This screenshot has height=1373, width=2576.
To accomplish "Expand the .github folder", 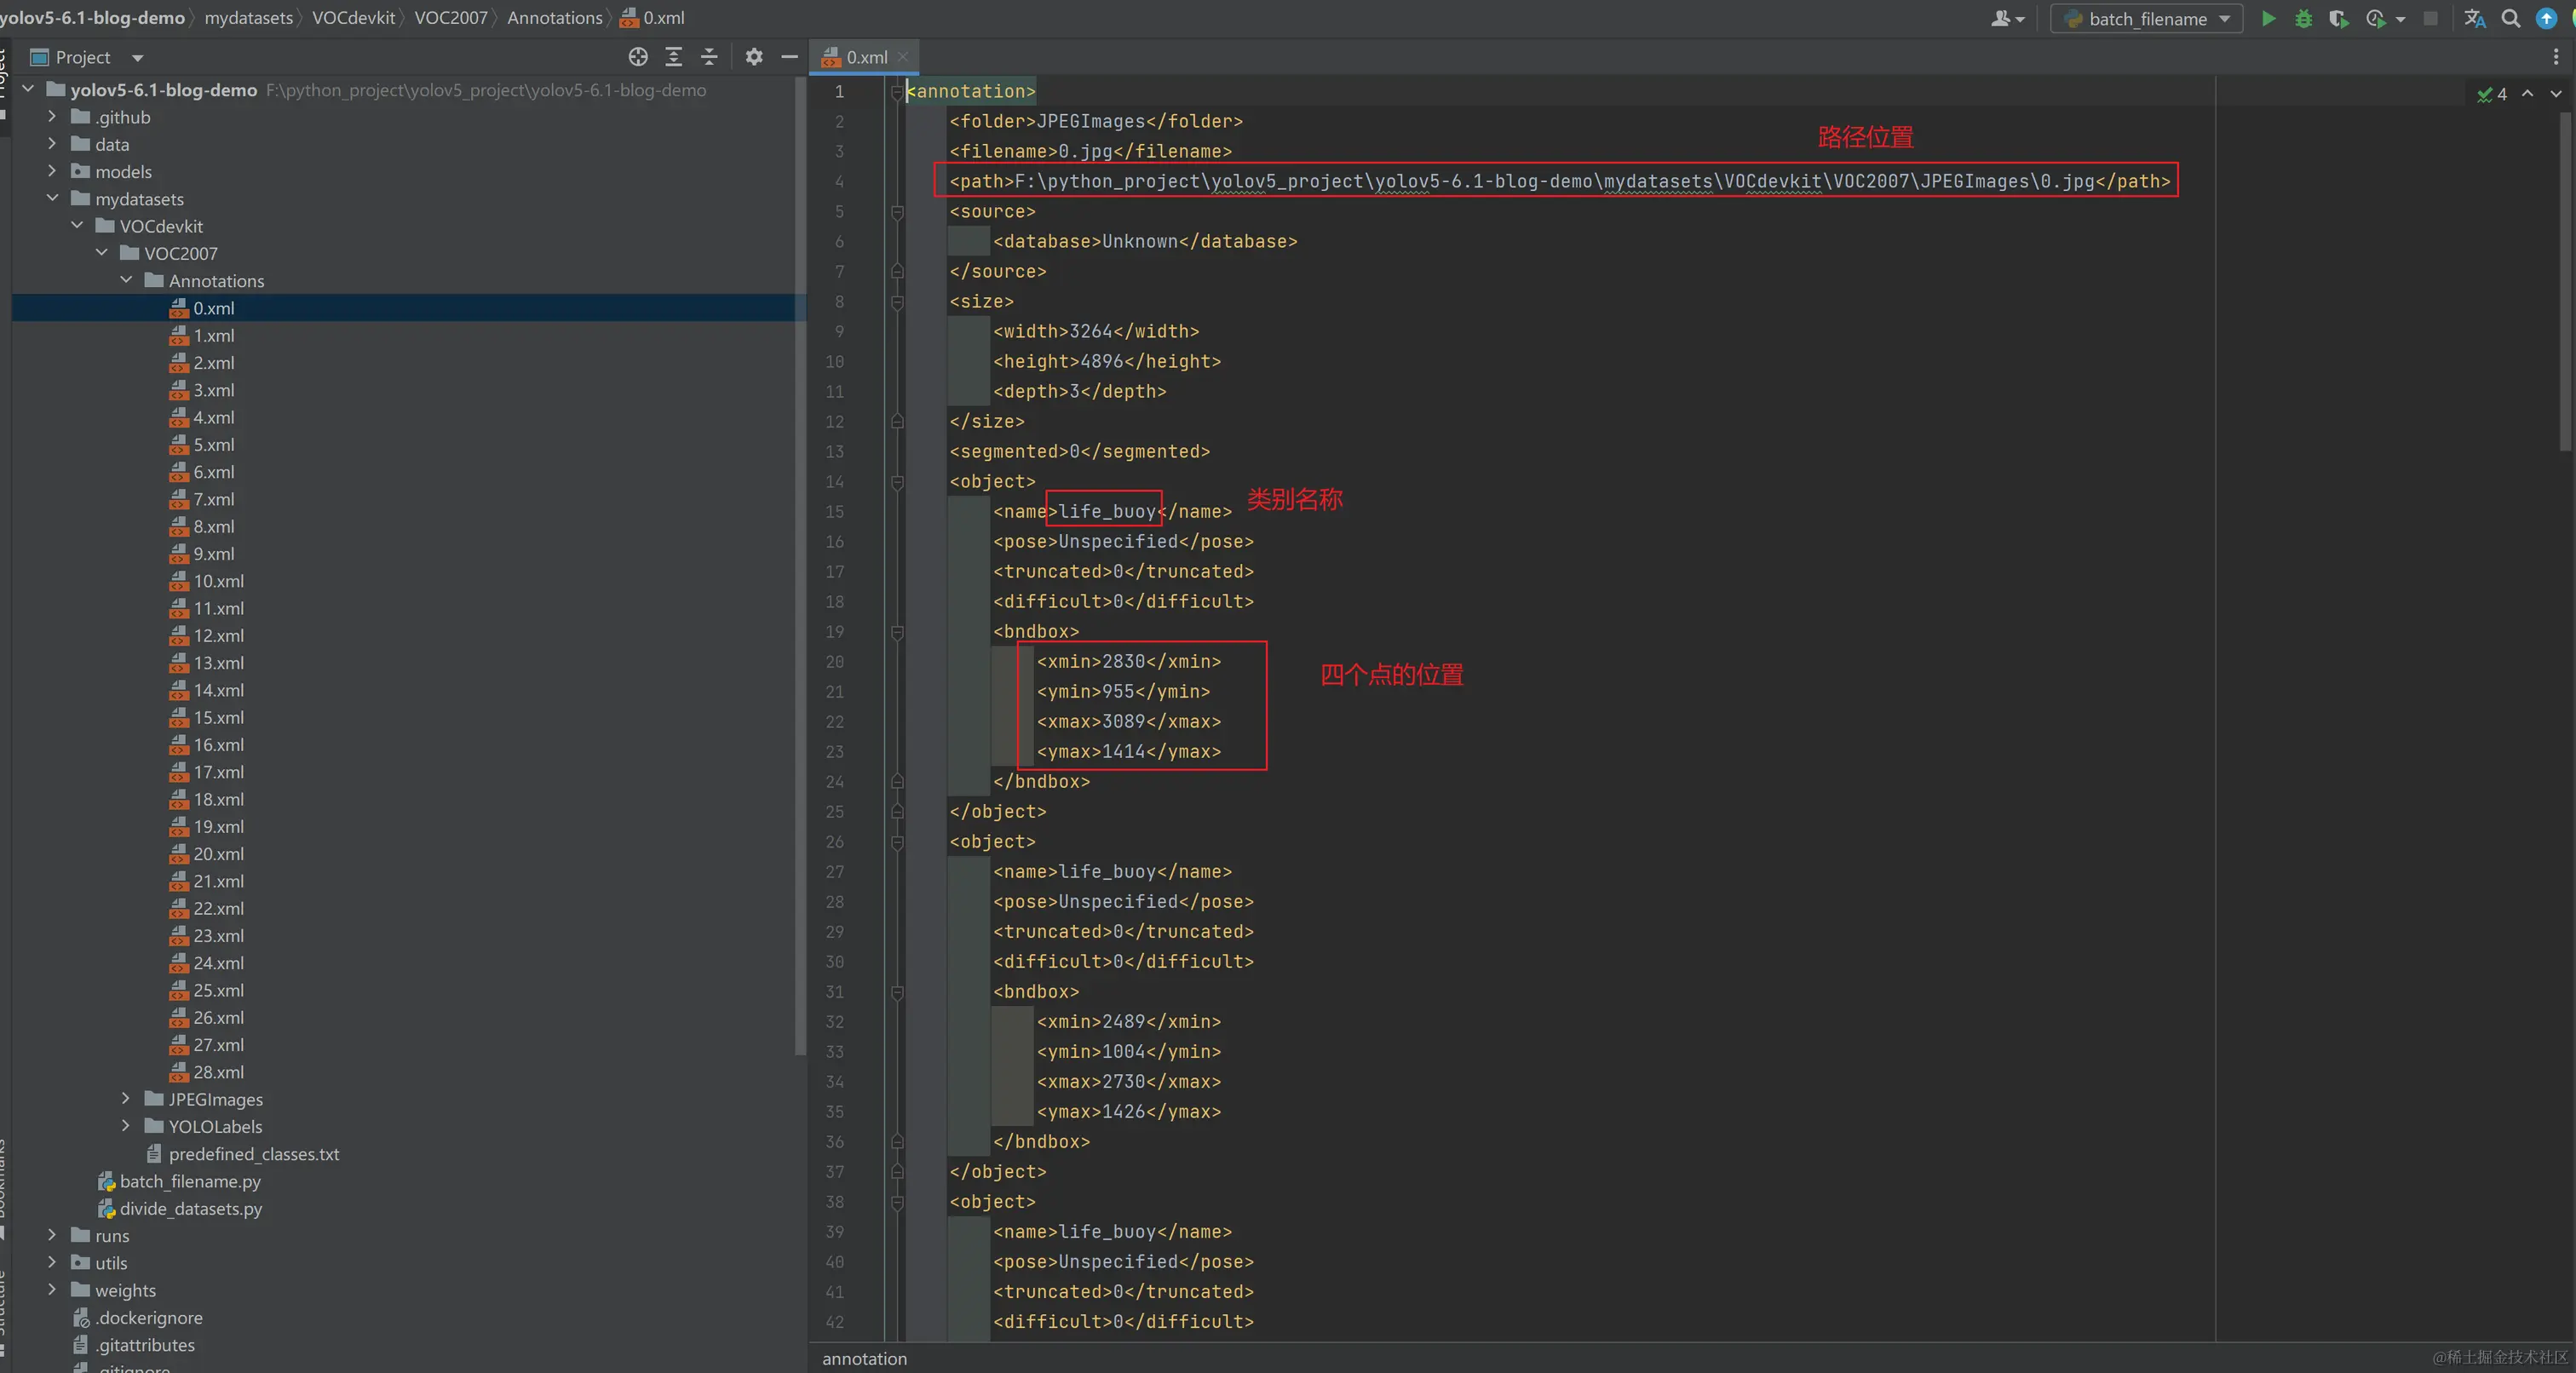I will pos(52,117).
